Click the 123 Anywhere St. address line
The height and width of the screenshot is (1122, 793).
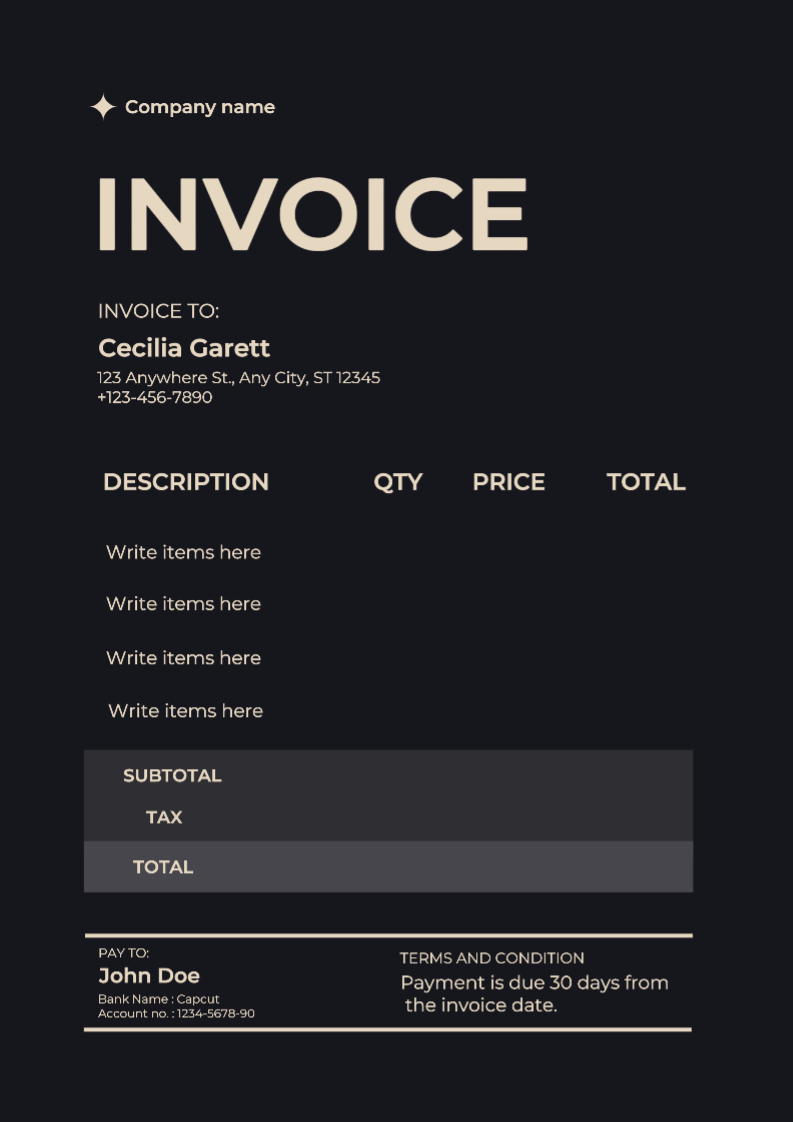[x=238, y=378]
